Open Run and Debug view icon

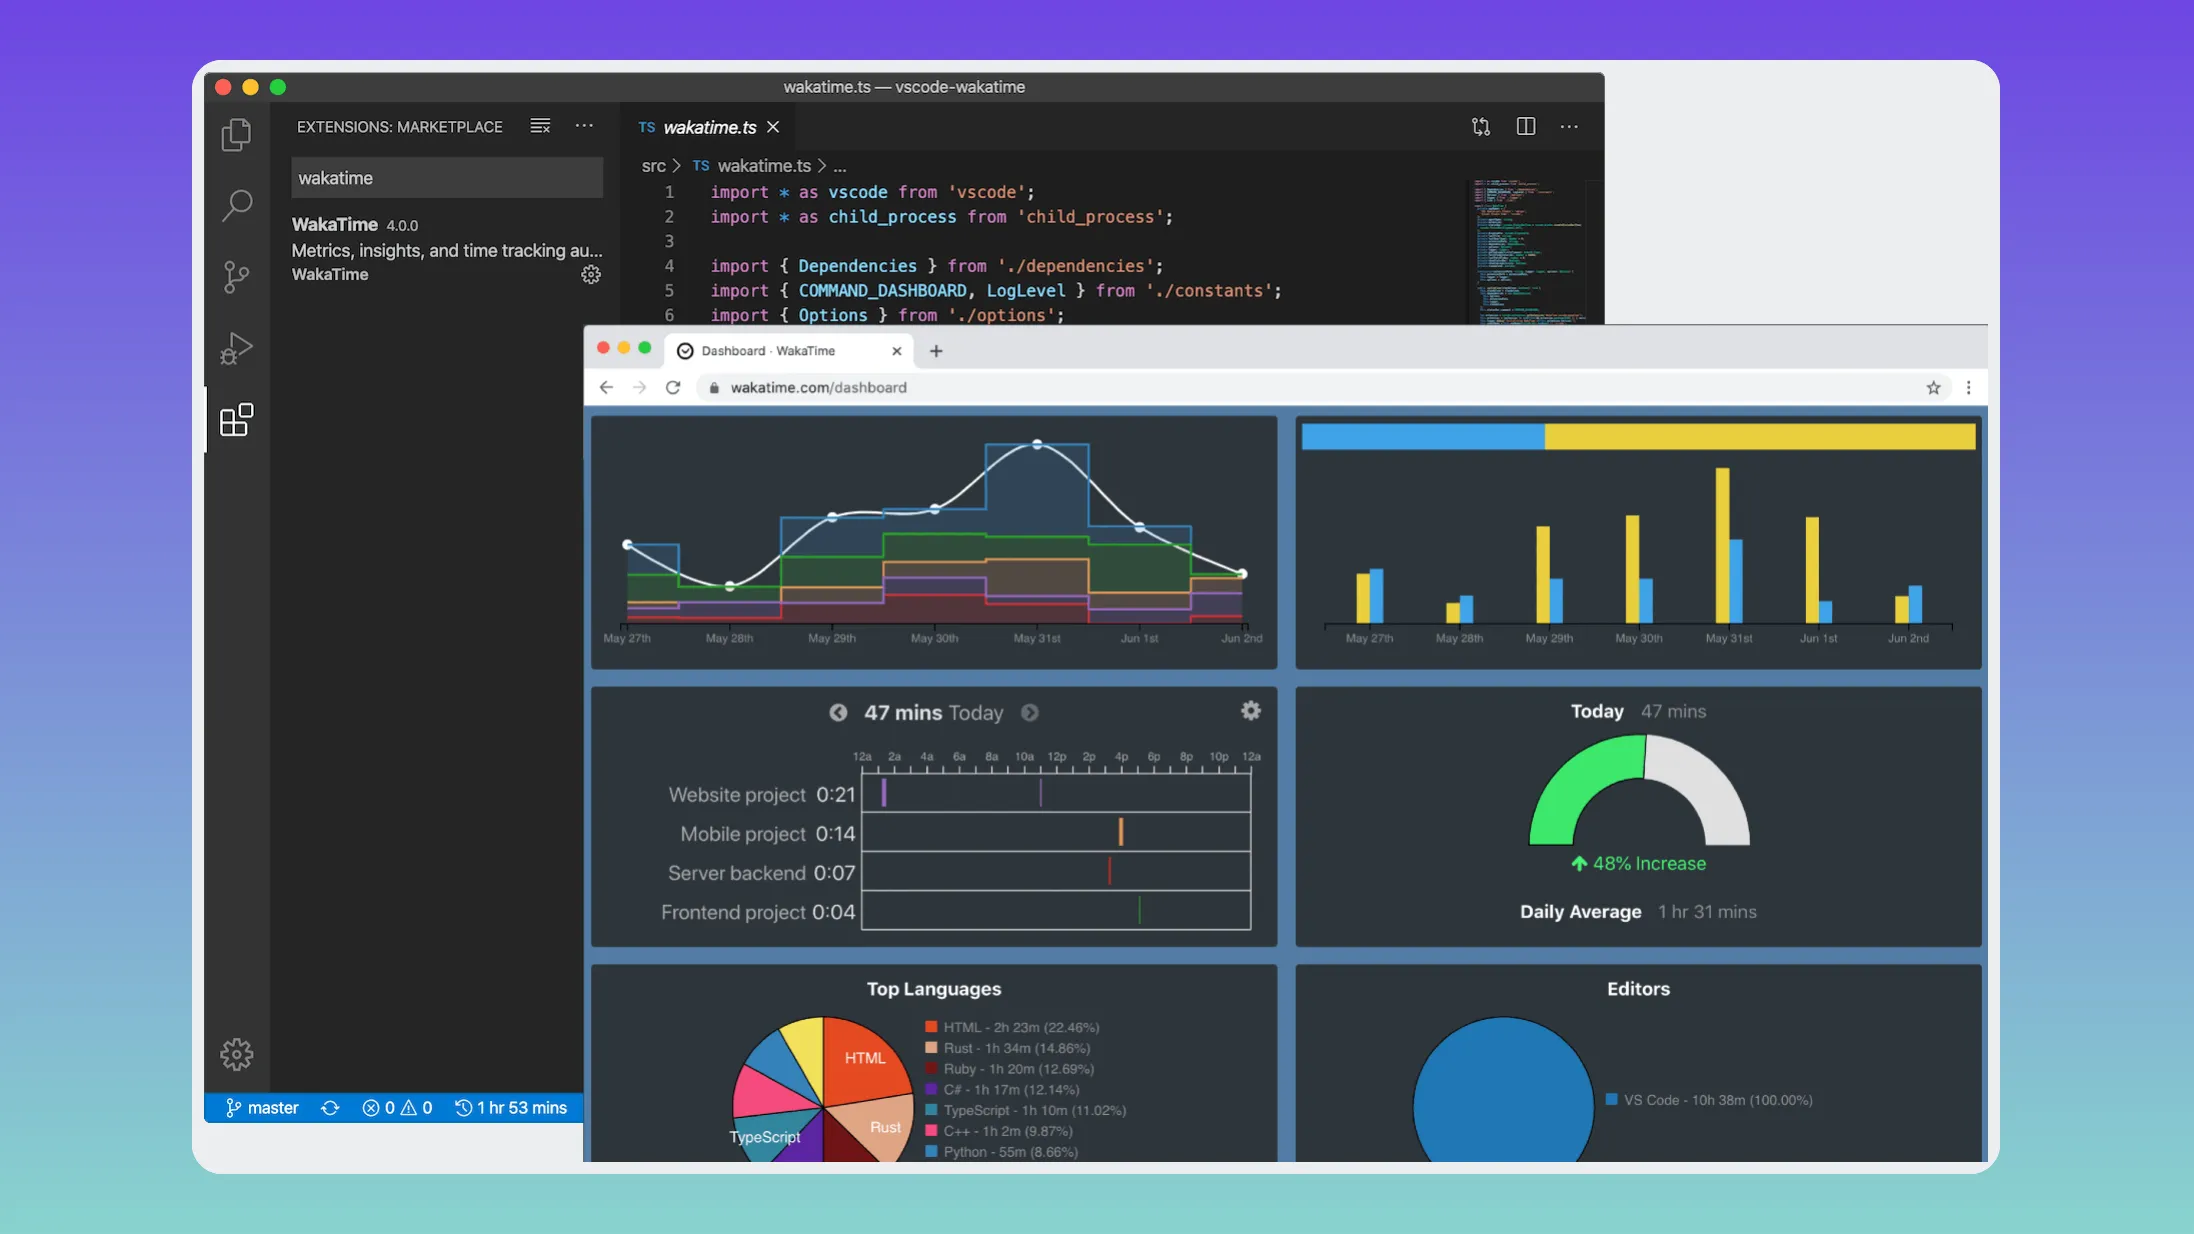[x=236, y=348]
